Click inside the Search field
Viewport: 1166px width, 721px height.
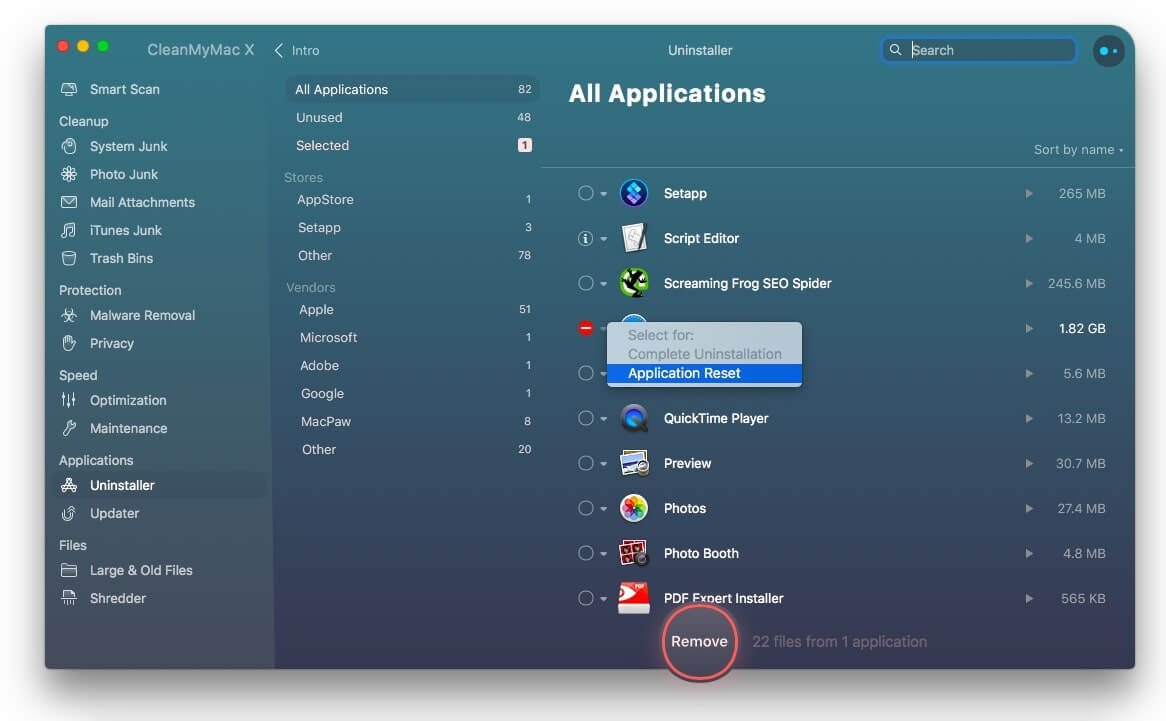(x=978, y=49)
